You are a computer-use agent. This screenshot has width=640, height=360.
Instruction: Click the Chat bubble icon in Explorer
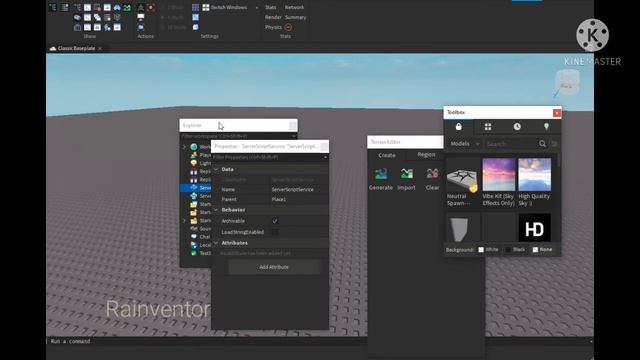194,237
